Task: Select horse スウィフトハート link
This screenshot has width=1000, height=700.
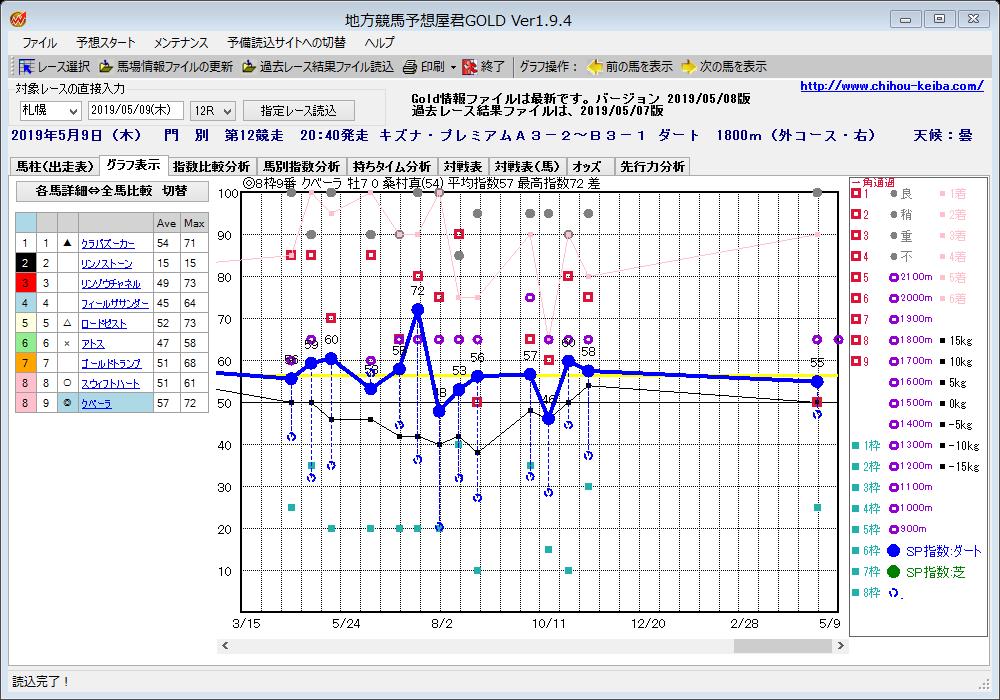Action: click(x=110, y=383)
